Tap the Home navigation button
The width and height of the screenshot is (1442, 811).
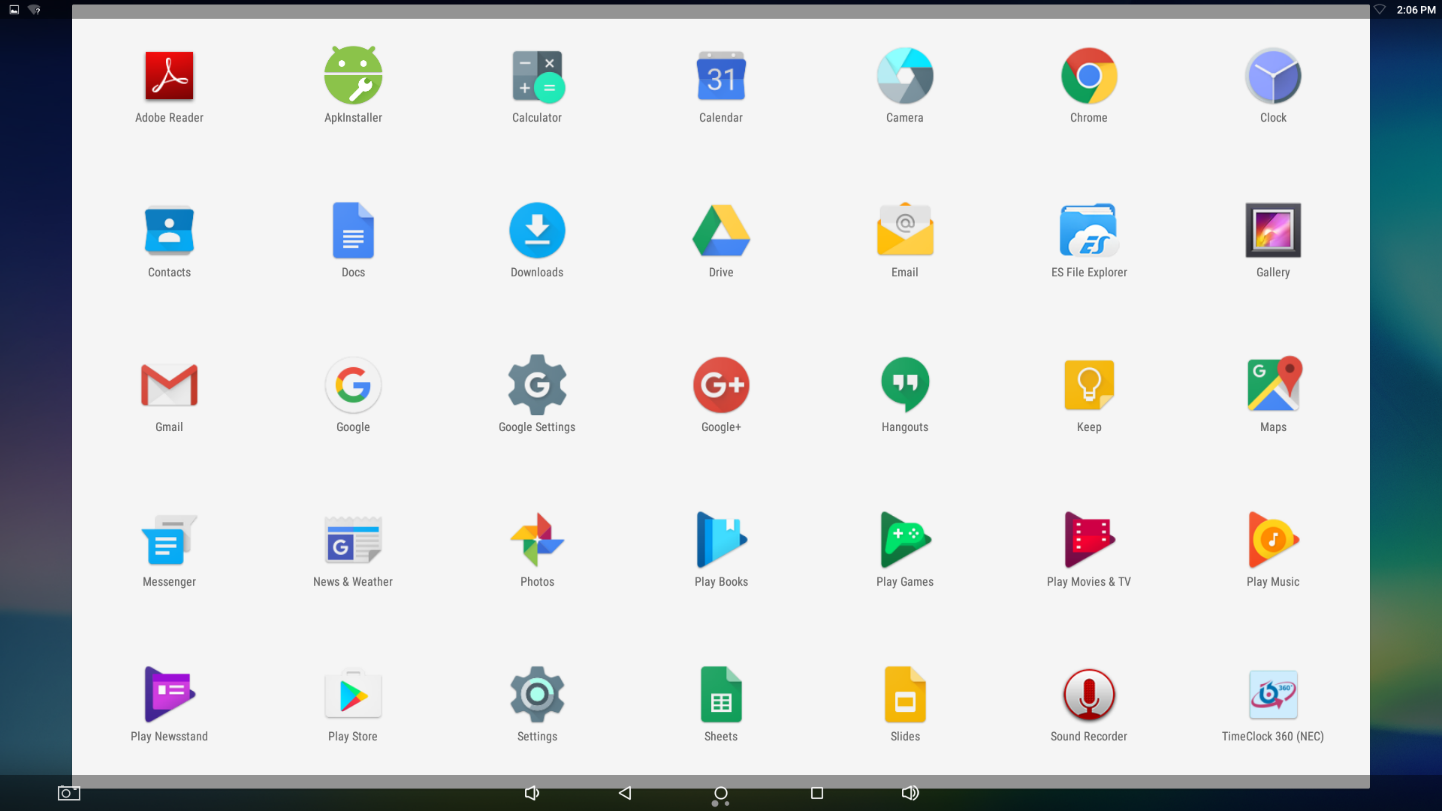pyautogui.click(x=721, y=794)
